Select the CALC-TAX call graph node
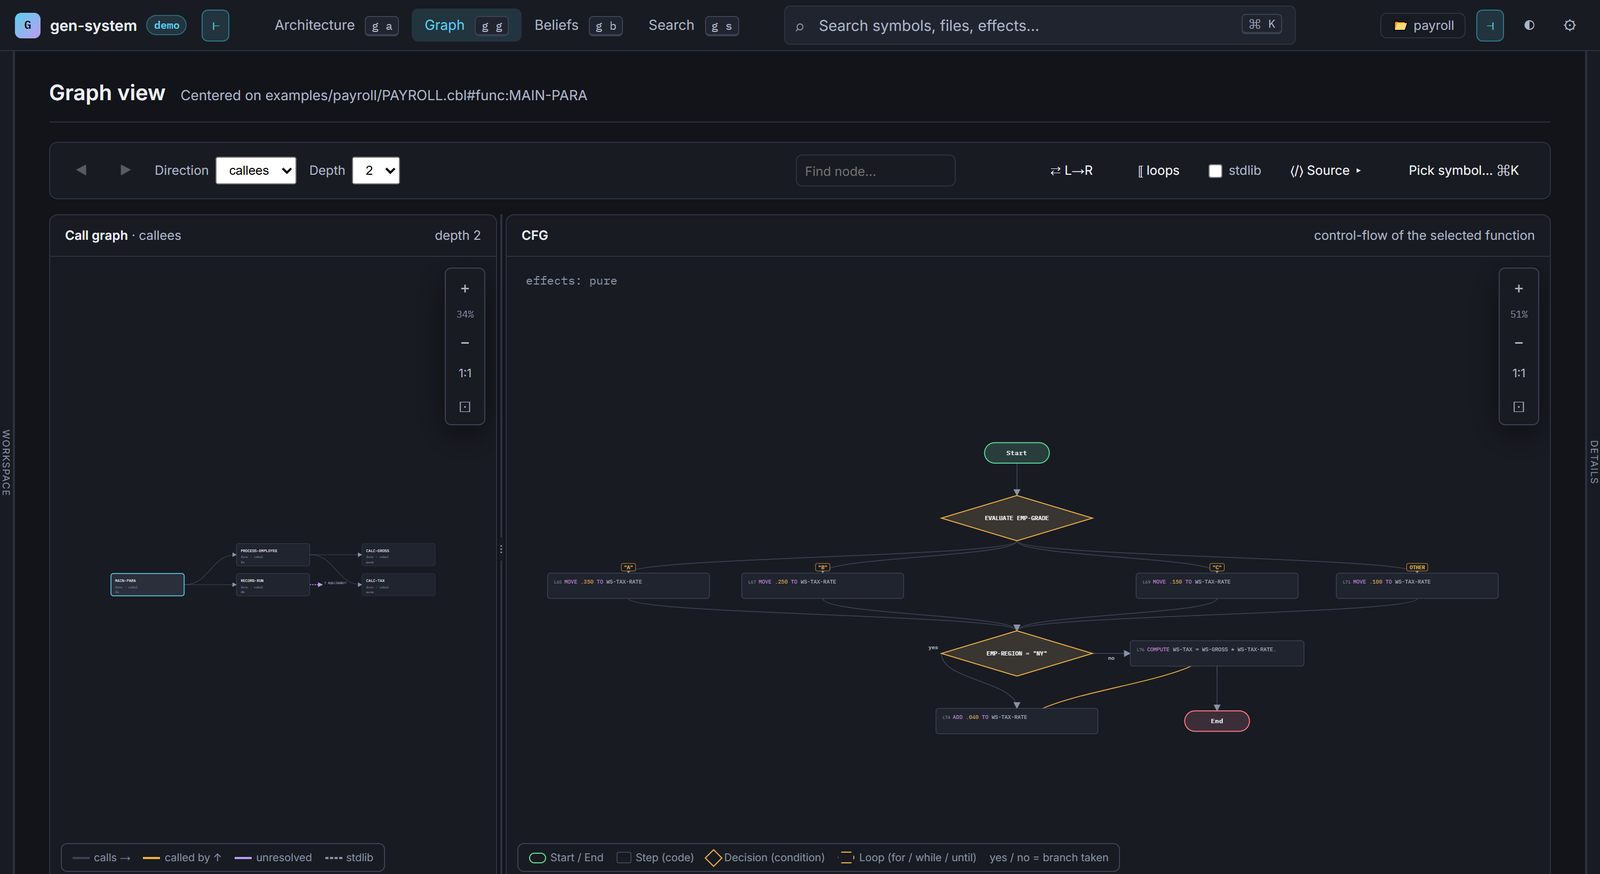1600x874 pixels. click(x=398, y=584)
